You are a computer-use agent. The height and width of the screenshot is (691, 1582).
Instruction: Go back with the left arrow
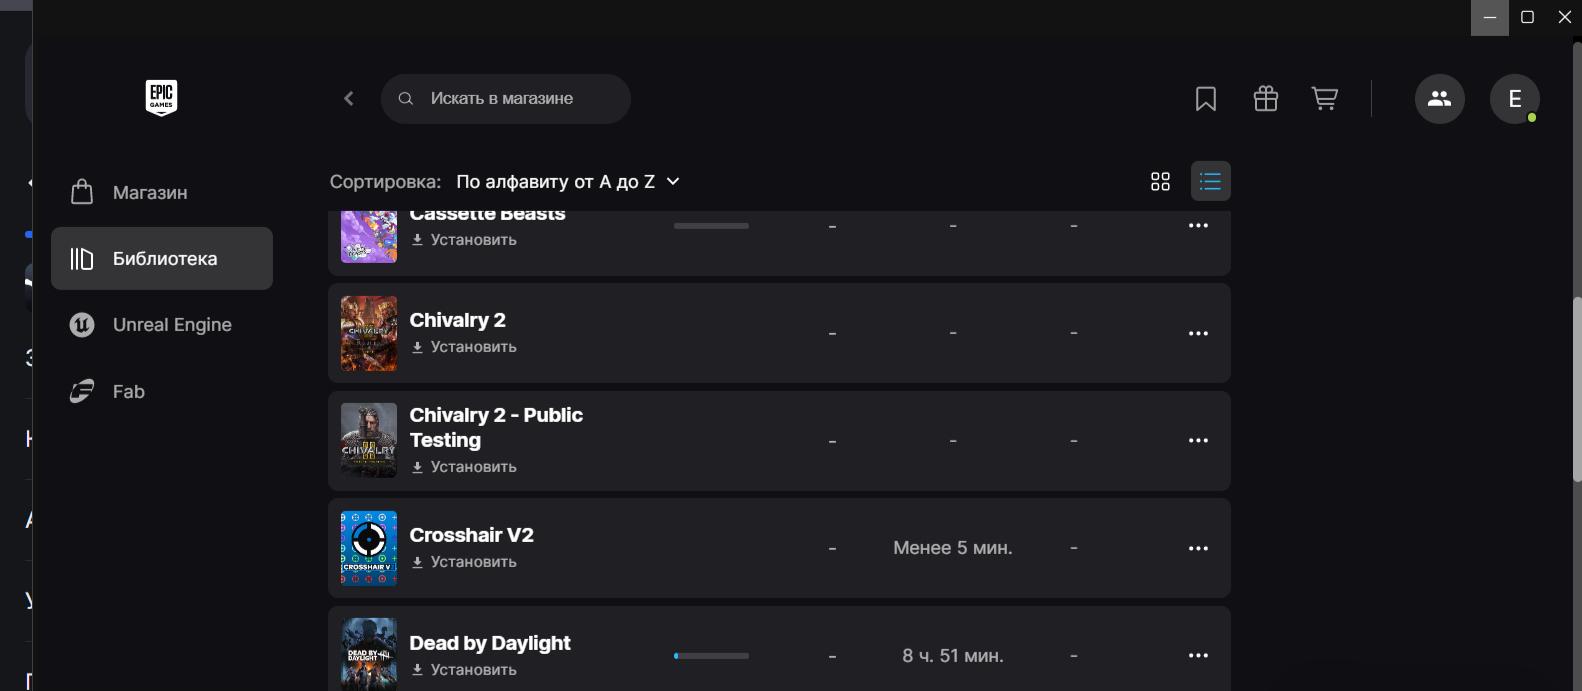(349, 98)
